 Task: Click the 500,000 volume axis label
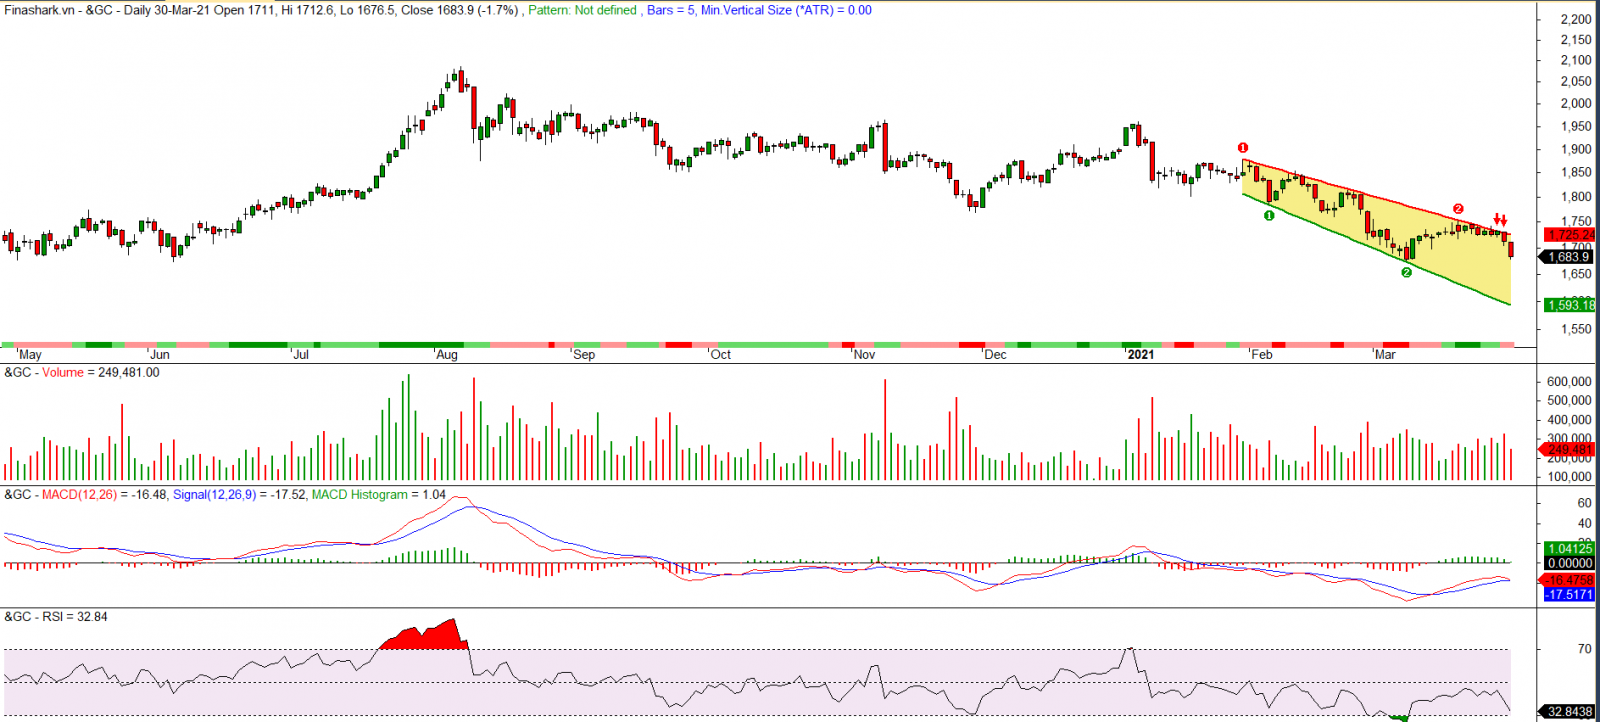(1569, 400)
